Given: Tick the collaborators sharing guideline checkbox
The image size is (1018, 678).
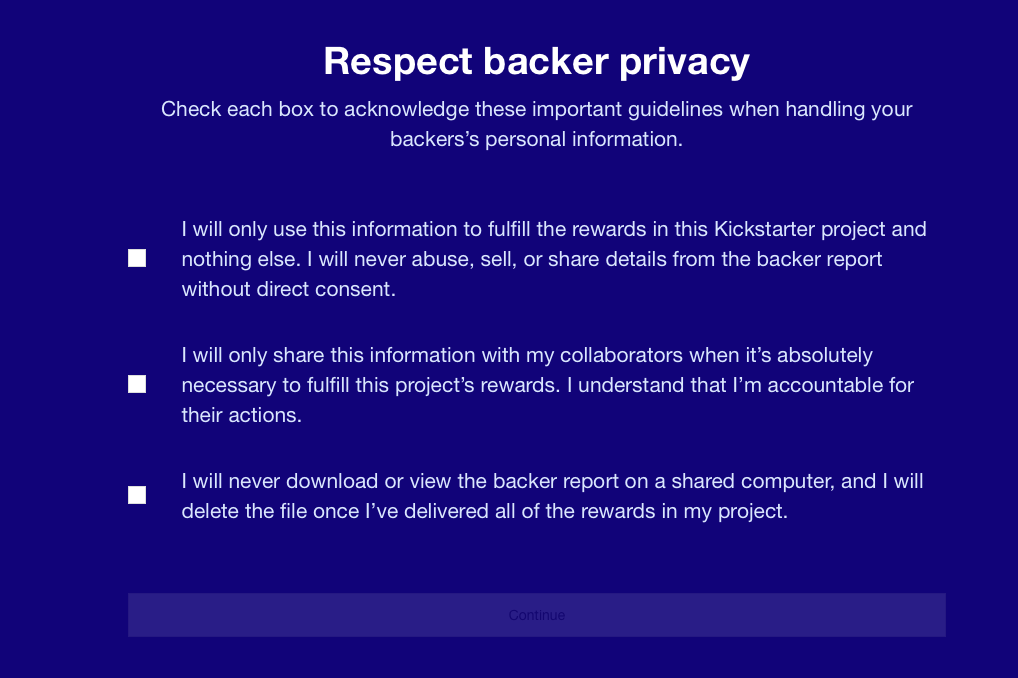Looking at the screenshot, I should pyautogui.click(x=137, y=385).
